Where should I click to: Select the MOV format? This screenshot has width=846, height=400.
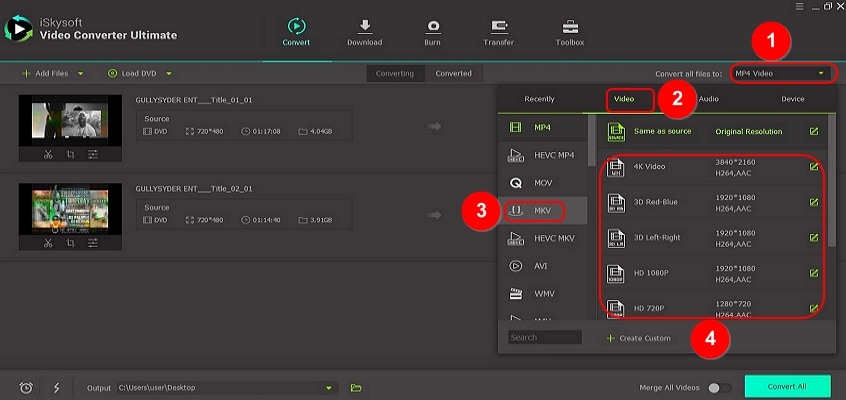tap(542, 183)
